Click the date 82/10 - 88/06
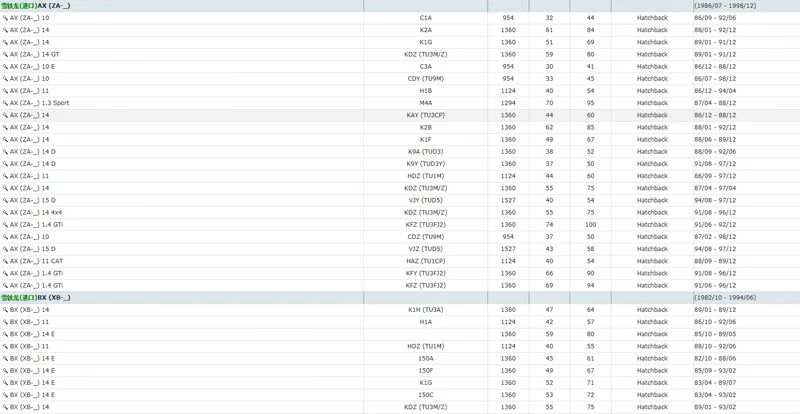The image size is (800, 414). (x=715, y=358)
